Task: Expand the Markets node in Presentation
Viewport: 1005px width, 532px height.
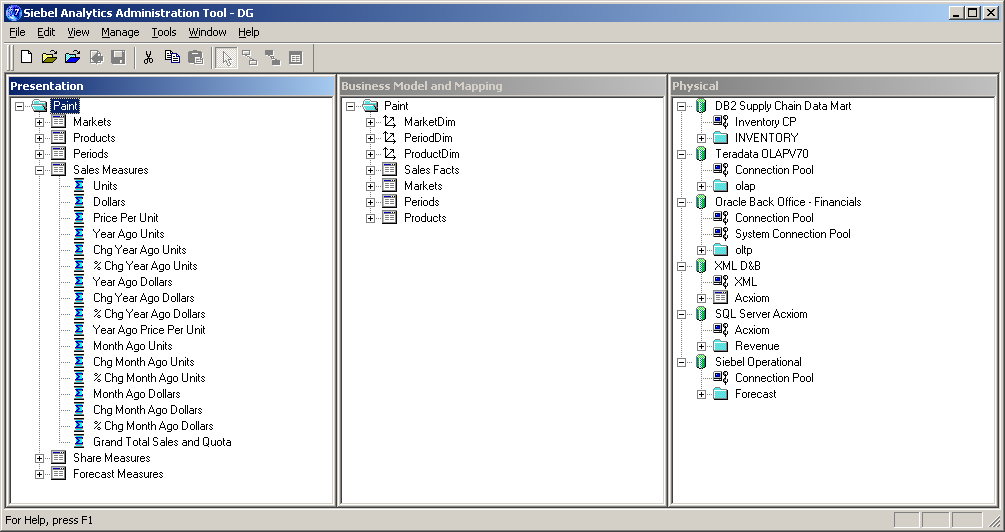Action: point(40,122)
